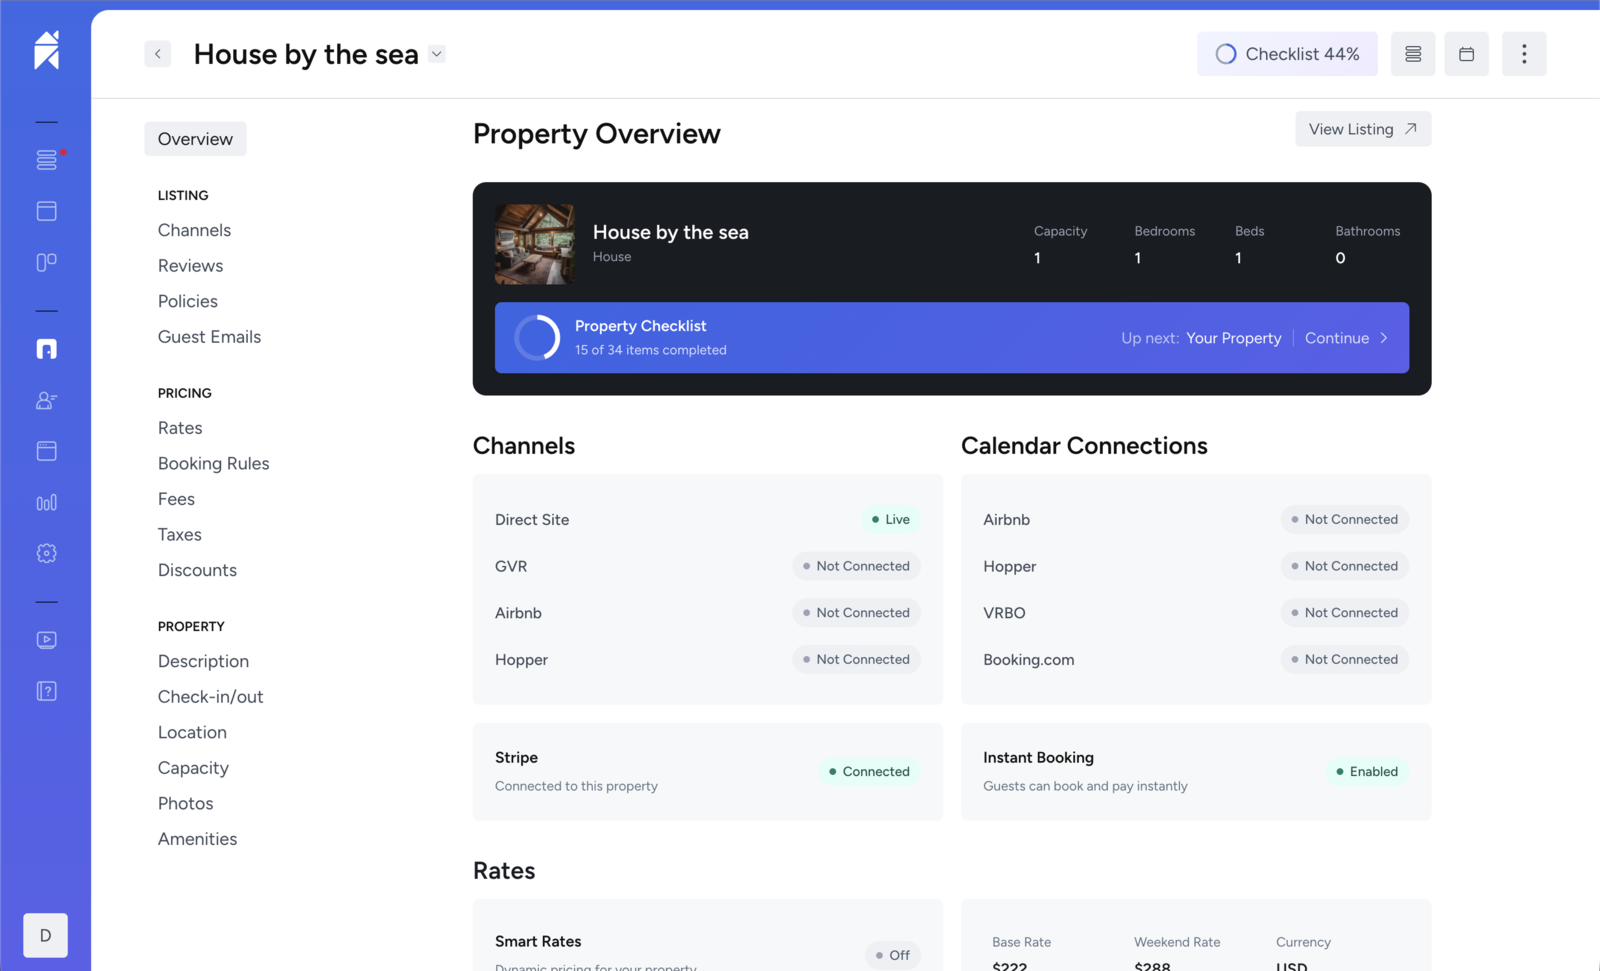Open Check-in/out menu item

tap(211, 697)
